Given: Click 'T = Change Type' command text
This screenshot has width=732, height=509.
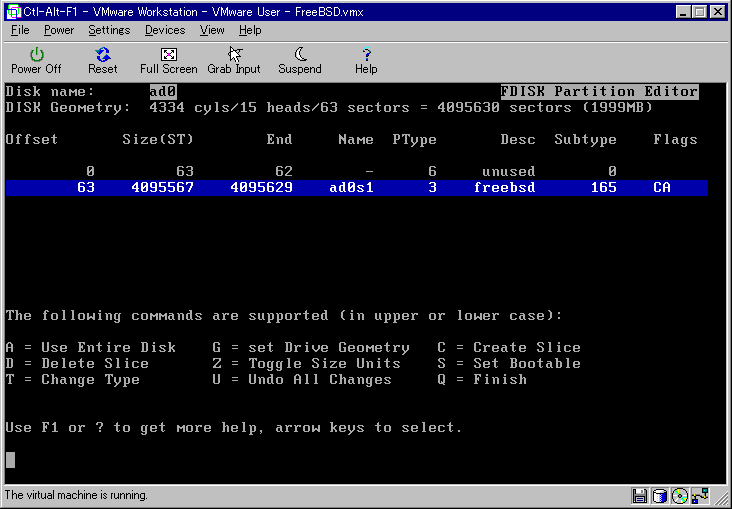Looking at the screenshot, I should pyautogui.click(x=73, y=380).
